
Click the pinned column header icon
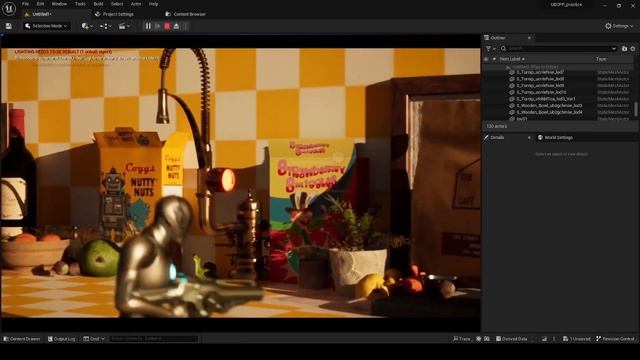point(494,59)
